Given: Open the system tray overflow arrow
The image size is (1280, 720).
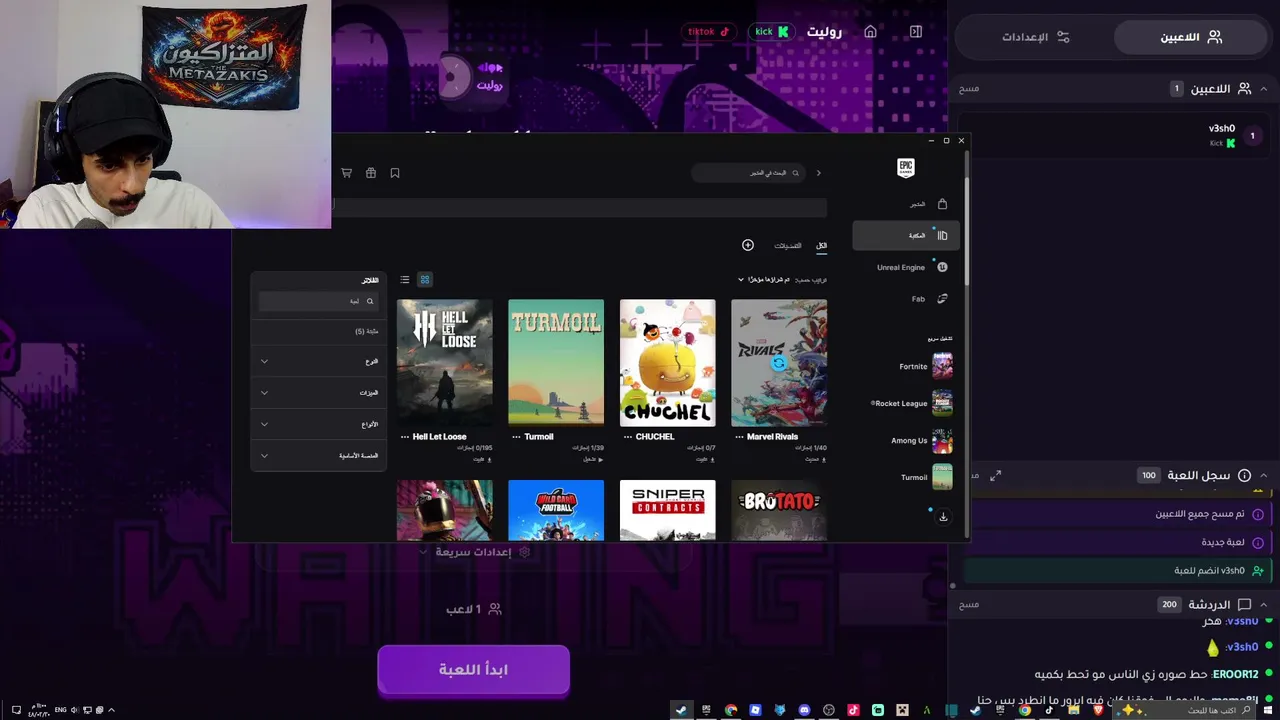Looking at the screenshot, I should 111,710.
